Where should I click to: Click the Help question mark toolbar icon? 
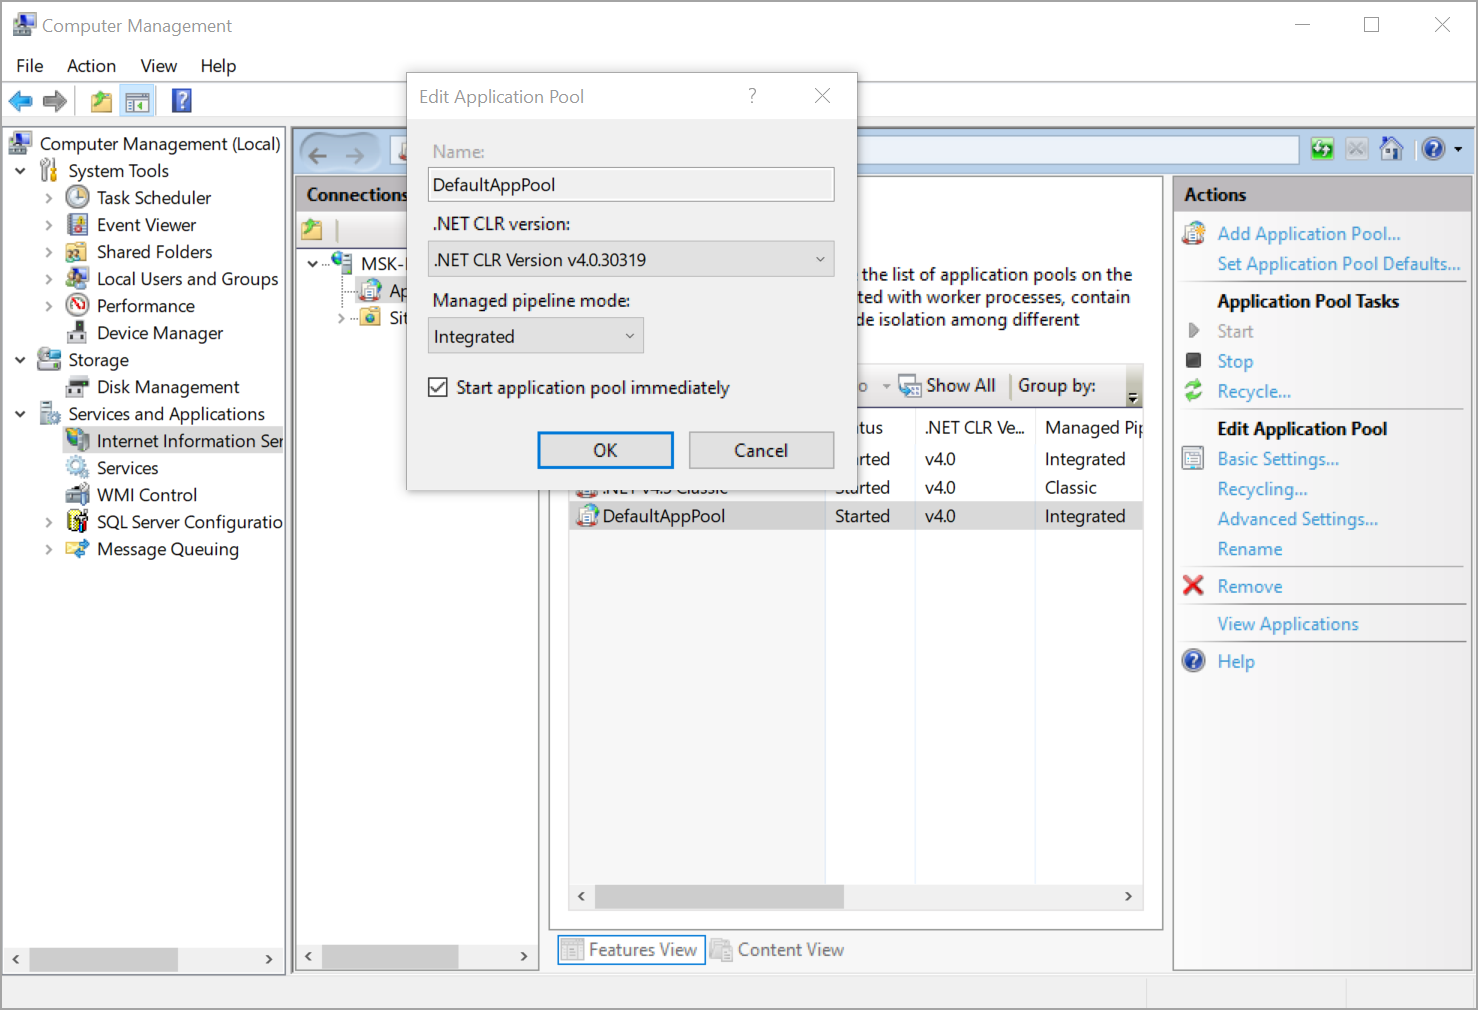click(181, 101)
